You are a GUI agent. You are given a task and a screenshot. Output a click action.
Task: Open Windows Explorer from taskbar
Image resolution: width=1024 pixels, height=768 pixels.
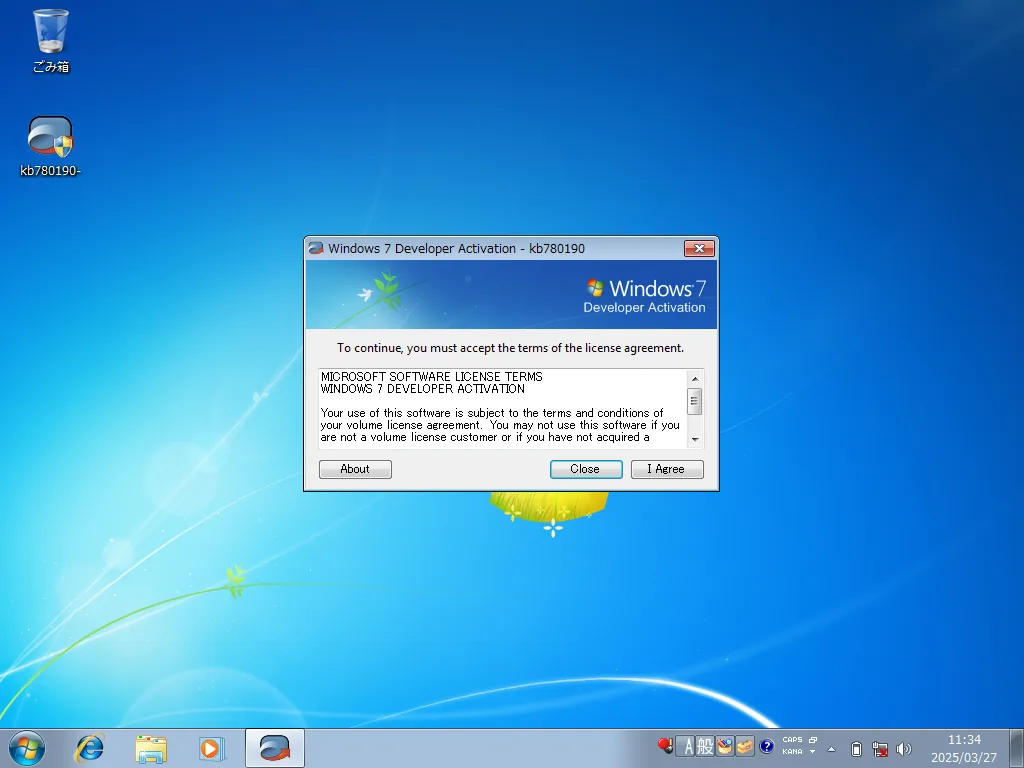(x=151, y=748)
